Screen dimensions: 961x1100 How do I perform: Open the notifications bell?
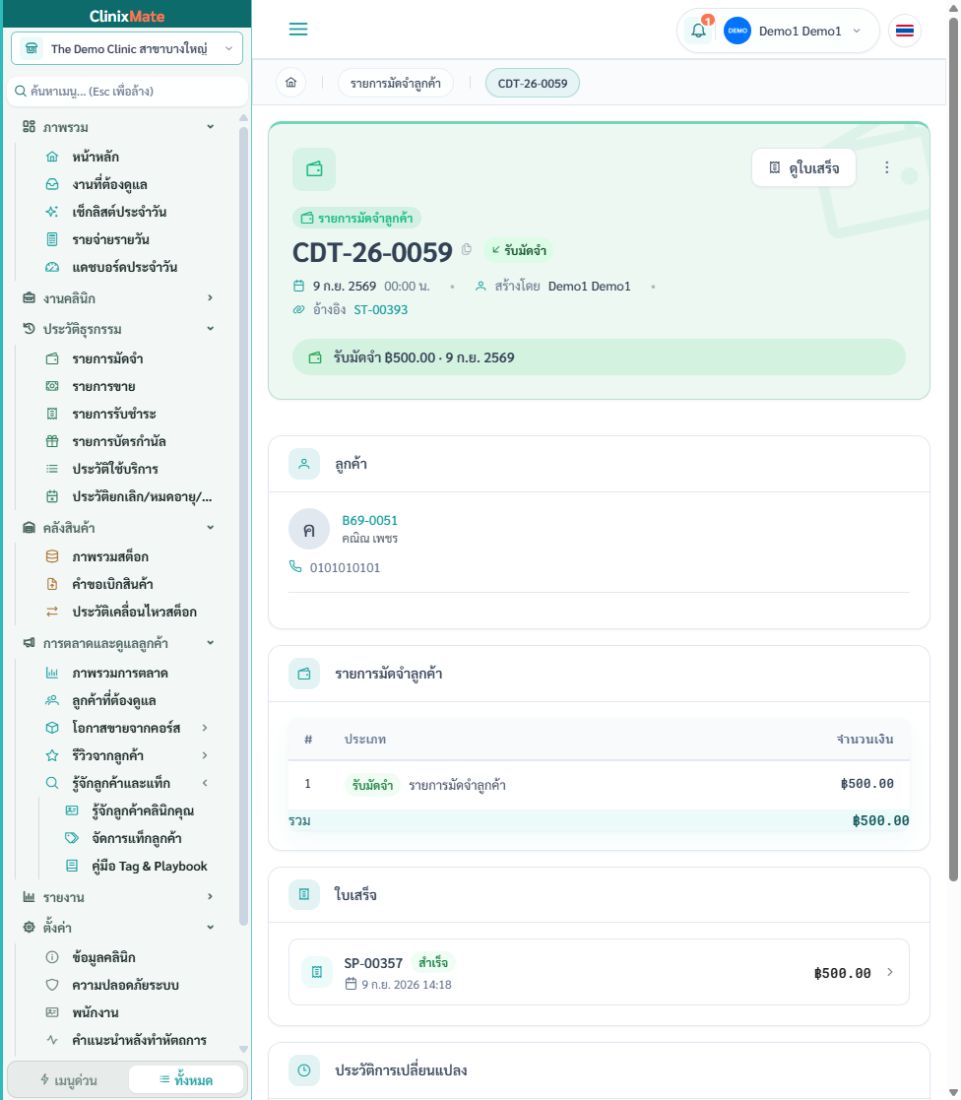point(698,30)
